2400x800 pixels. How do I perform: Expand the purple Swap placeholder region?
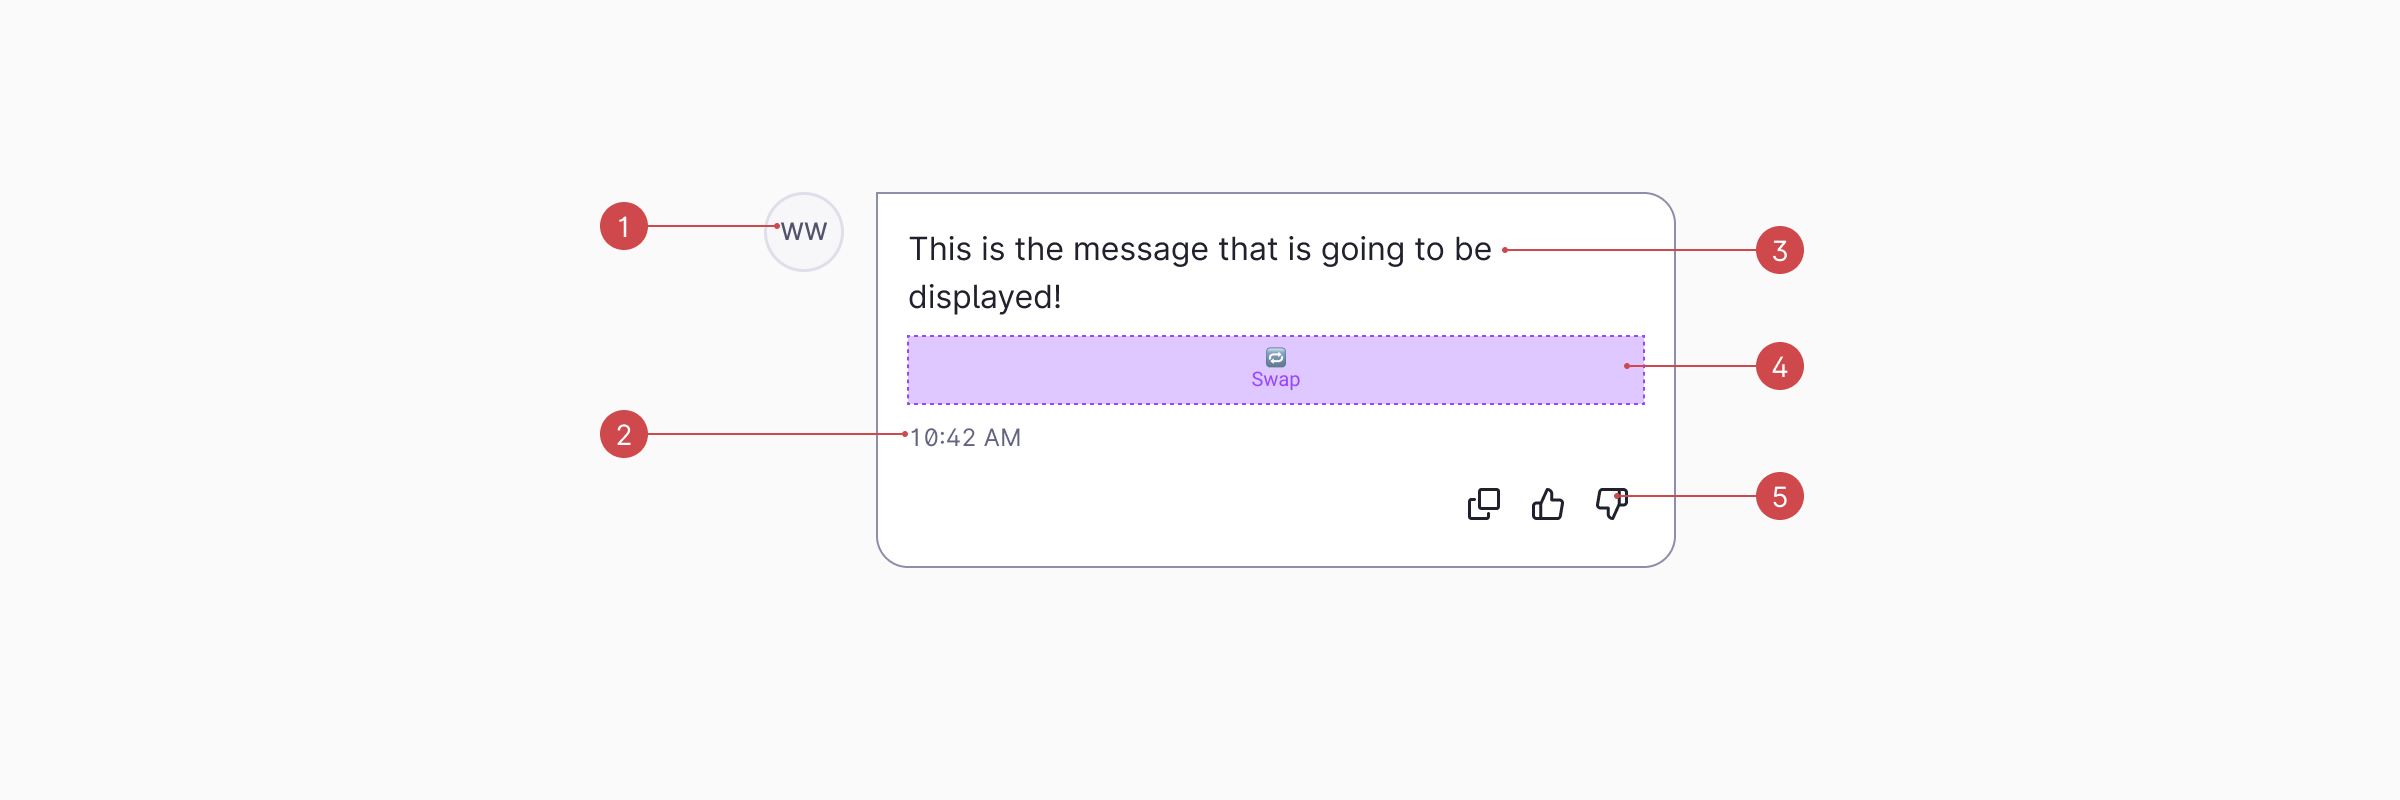coord(1275,369)
